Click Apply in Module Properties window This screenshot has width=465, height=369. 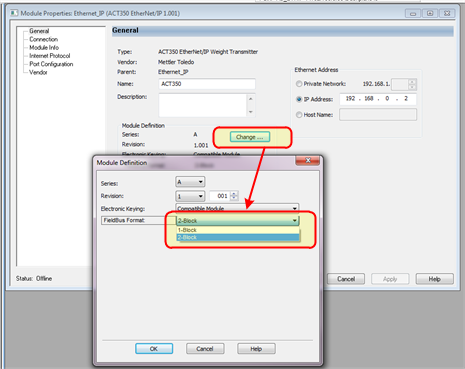point(390,279)
